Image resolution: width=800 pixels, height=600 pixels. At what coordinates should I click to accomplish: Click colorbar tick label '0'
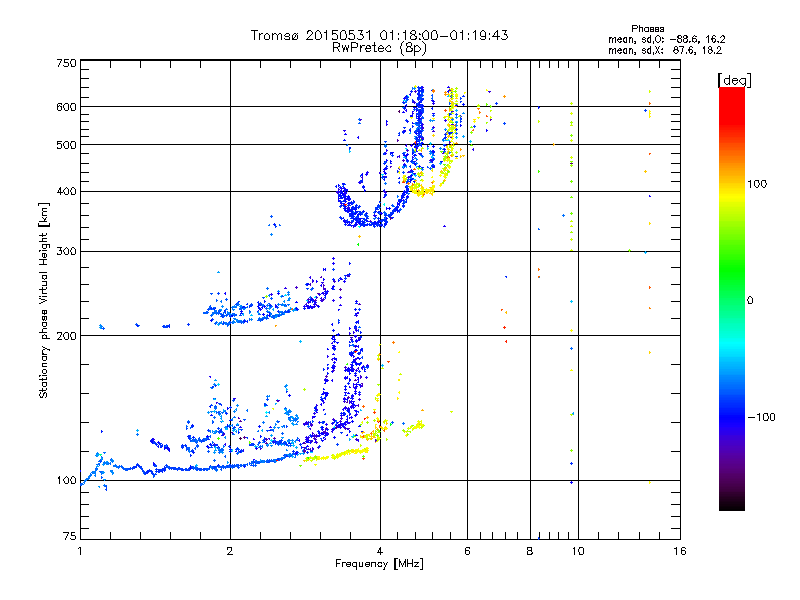(749, 301)
